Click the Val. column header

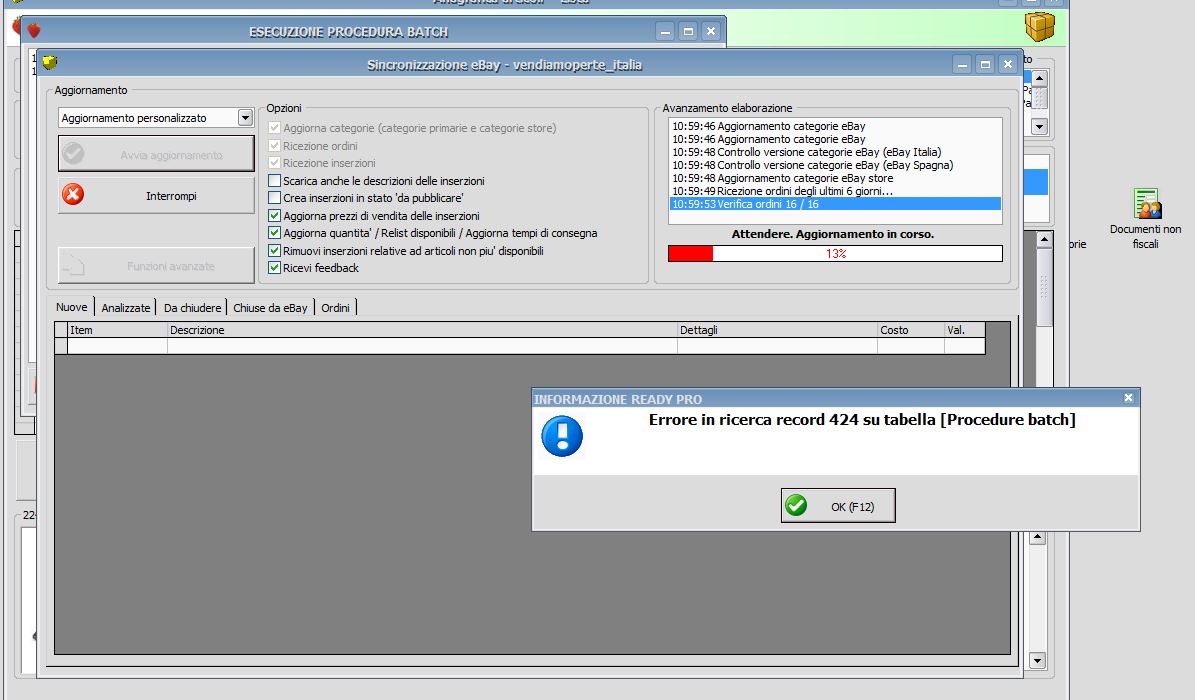(x=965, y=330)
